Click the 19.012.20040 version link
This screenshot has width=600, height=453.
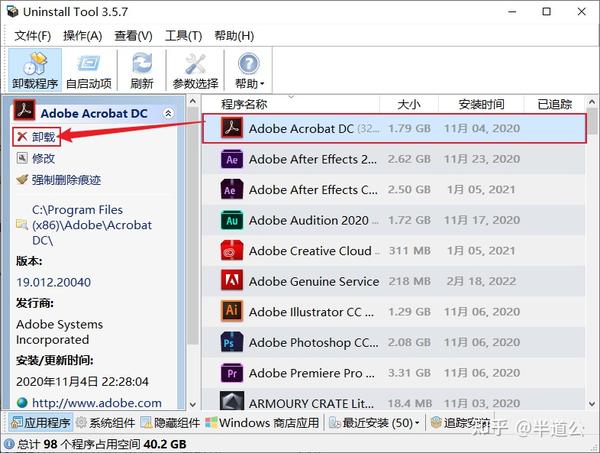tap(54, 282)
